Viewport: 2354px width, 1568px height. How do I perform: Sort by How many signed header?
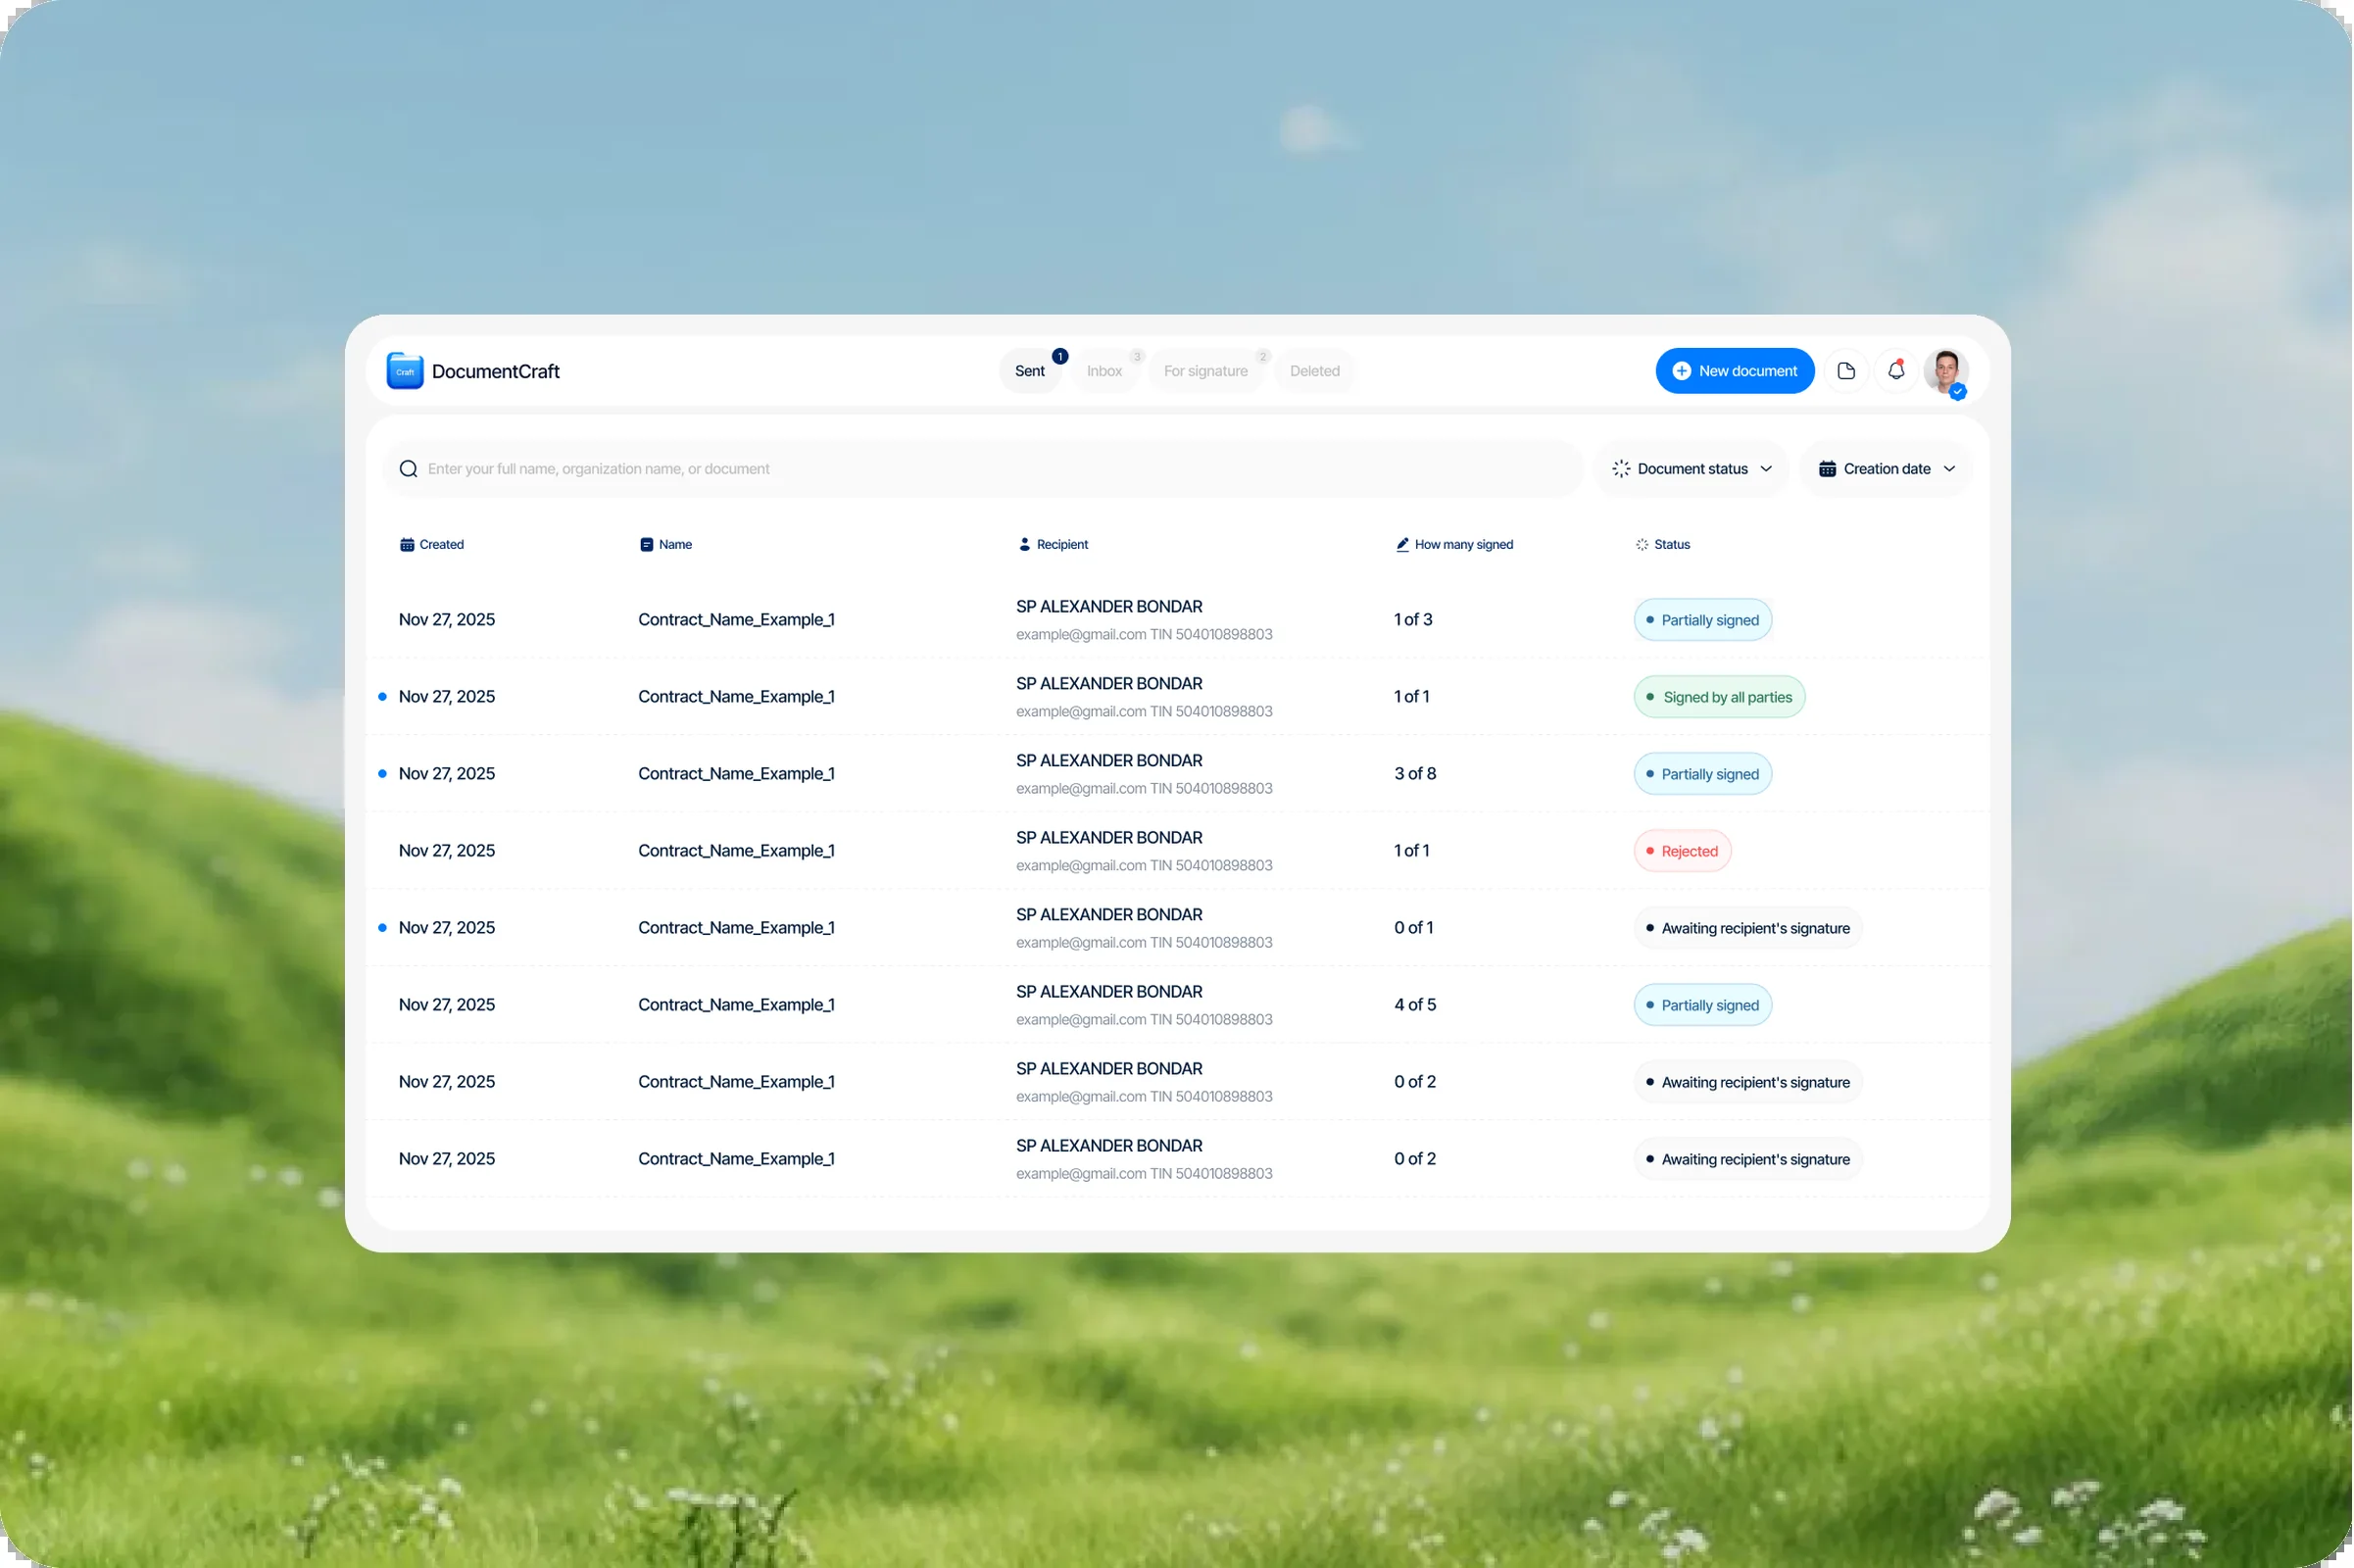click(x=1455, y=545)
